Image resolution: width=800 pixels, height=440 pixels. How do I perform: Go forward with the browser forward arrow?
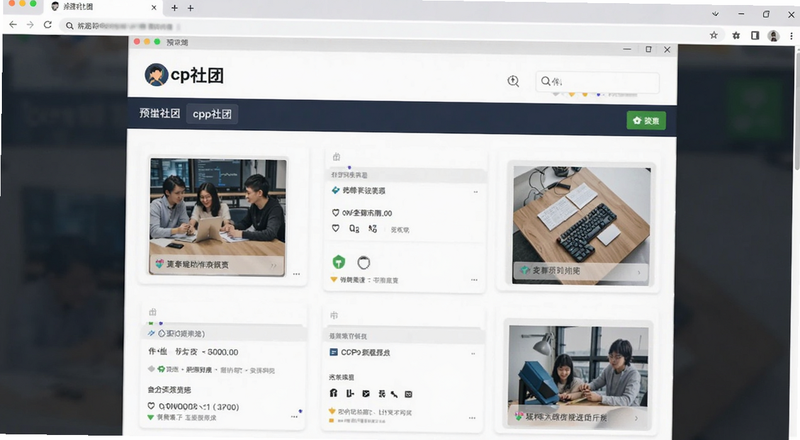pyautogui.click(x=30, y=25)
